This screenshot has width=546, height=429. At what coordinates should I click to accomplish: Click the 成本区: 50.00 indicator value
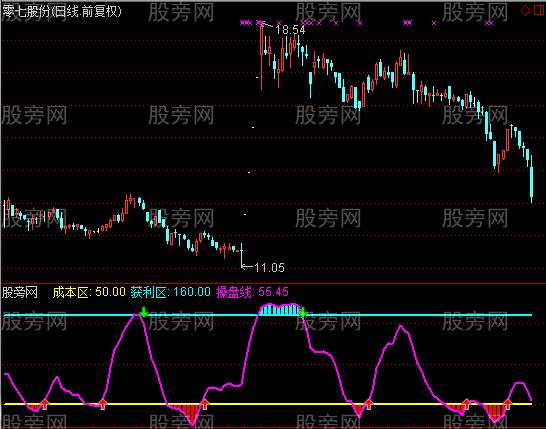(89, 292)
